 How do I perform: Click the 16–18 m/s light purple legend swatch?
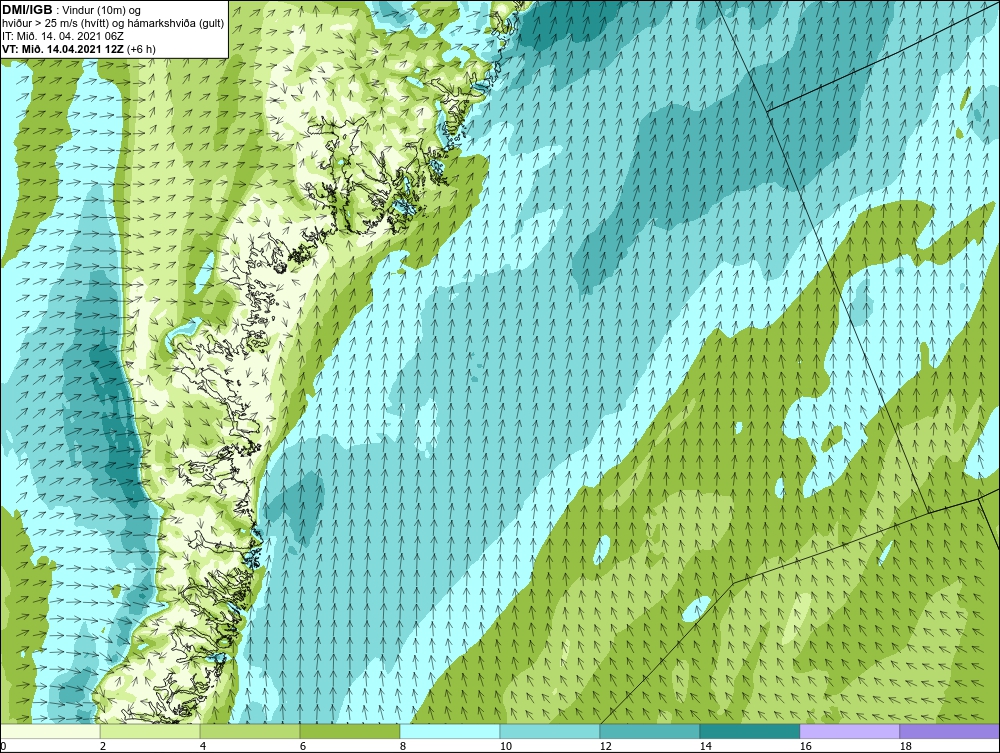849,731
